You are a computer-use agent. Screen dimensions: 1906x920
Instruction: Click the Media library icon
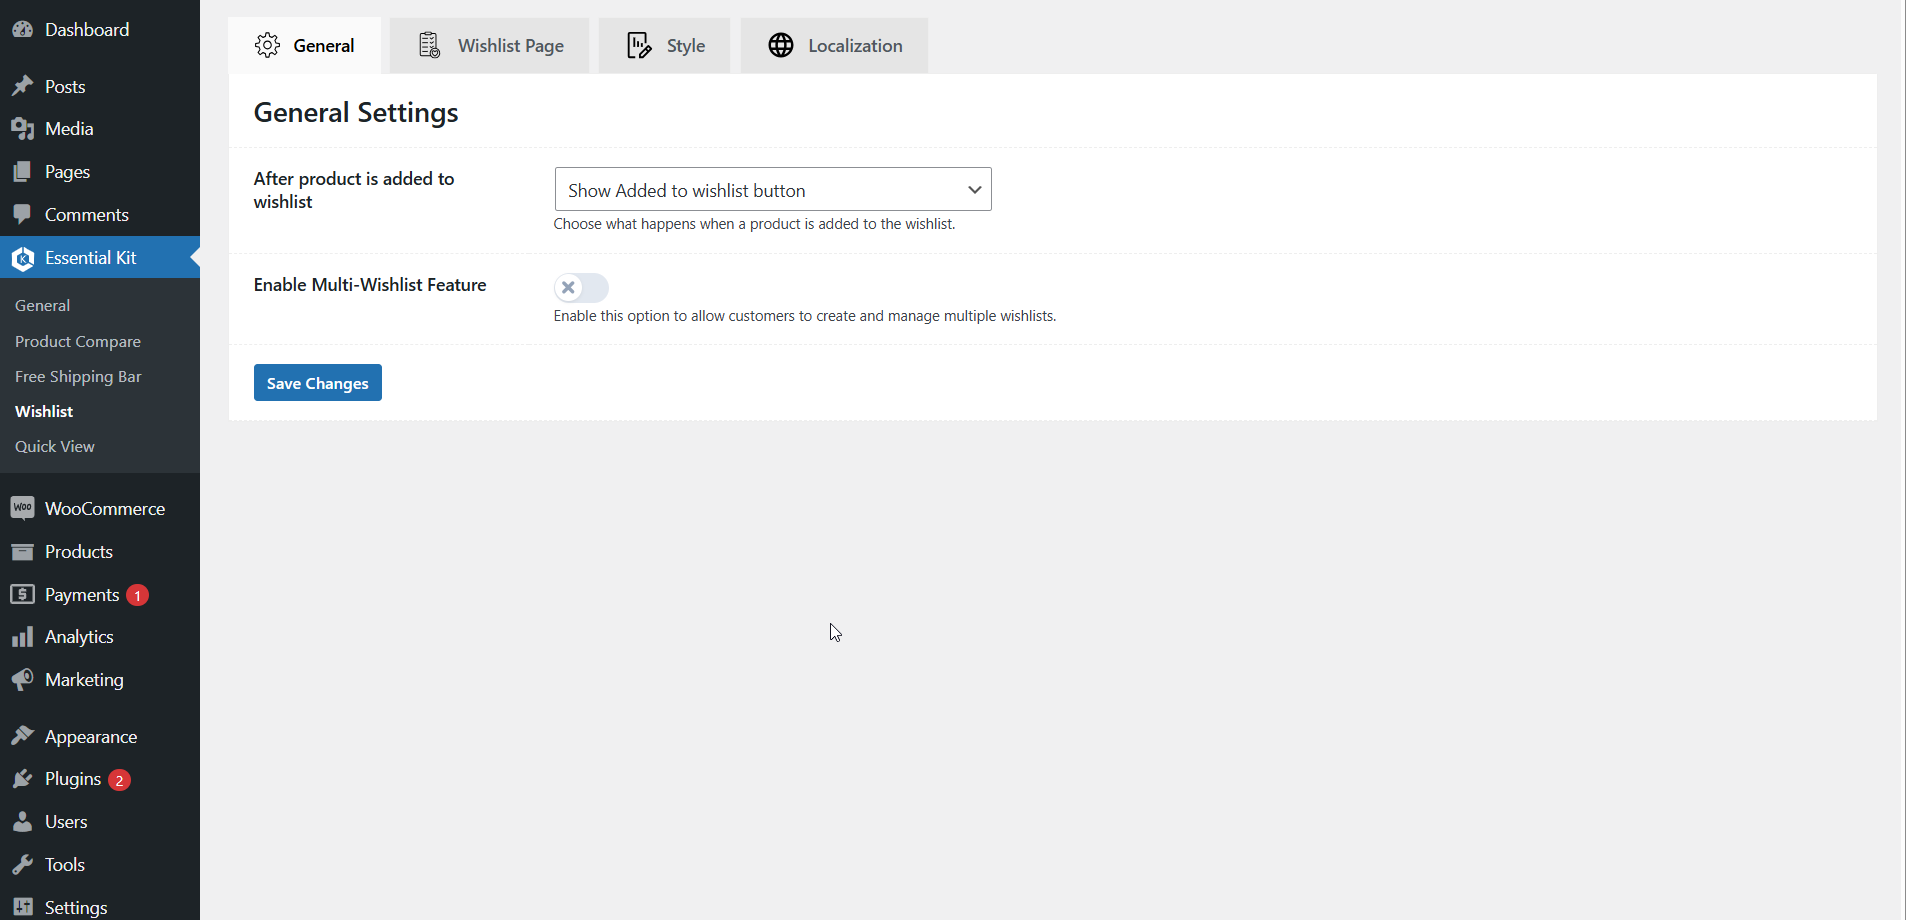[x=22, y=129]
